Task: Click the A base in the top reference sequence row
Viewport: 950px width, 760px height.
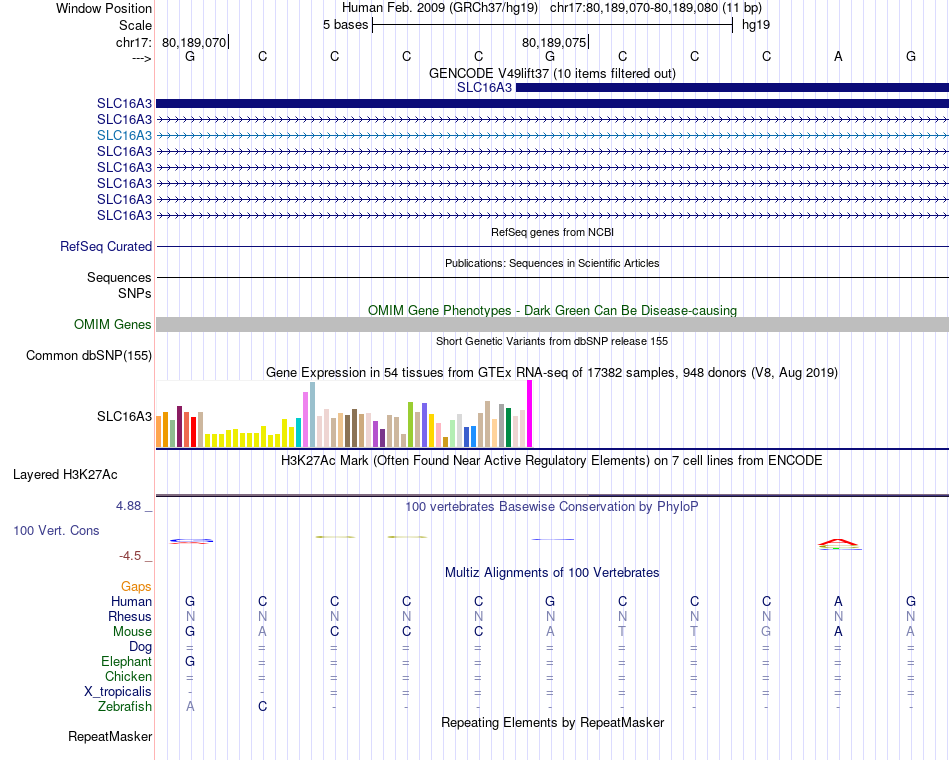Action: tap(839, 56)
